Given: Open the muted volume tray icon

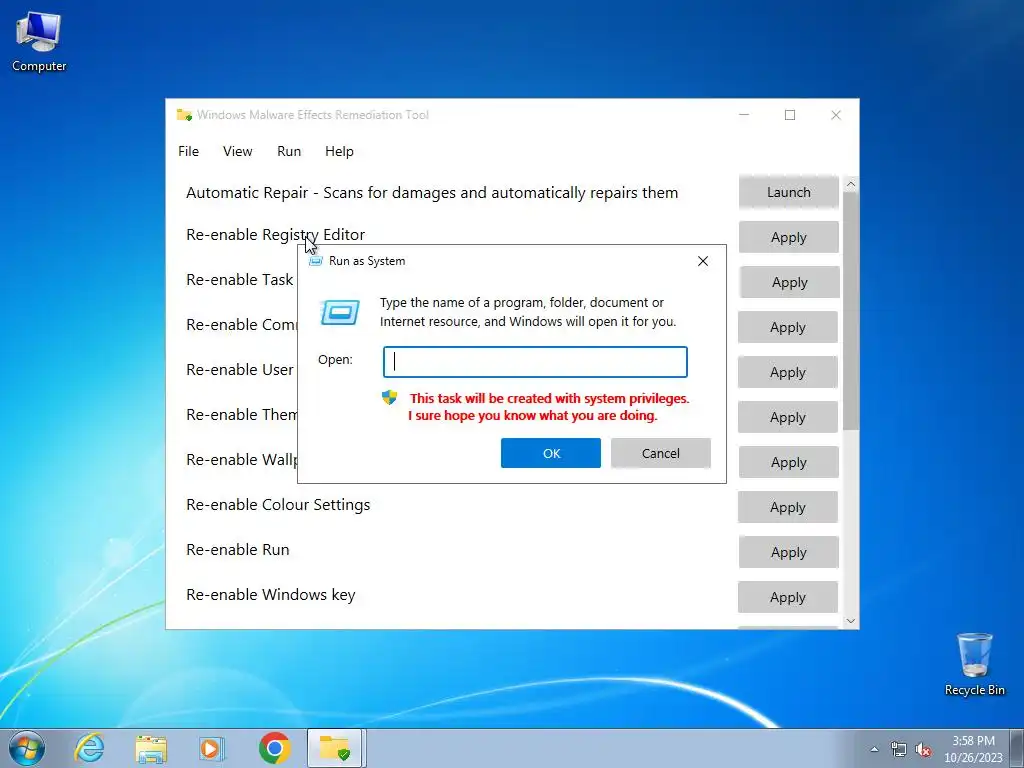Looking at the screenshot, I should tap(923, 749).
